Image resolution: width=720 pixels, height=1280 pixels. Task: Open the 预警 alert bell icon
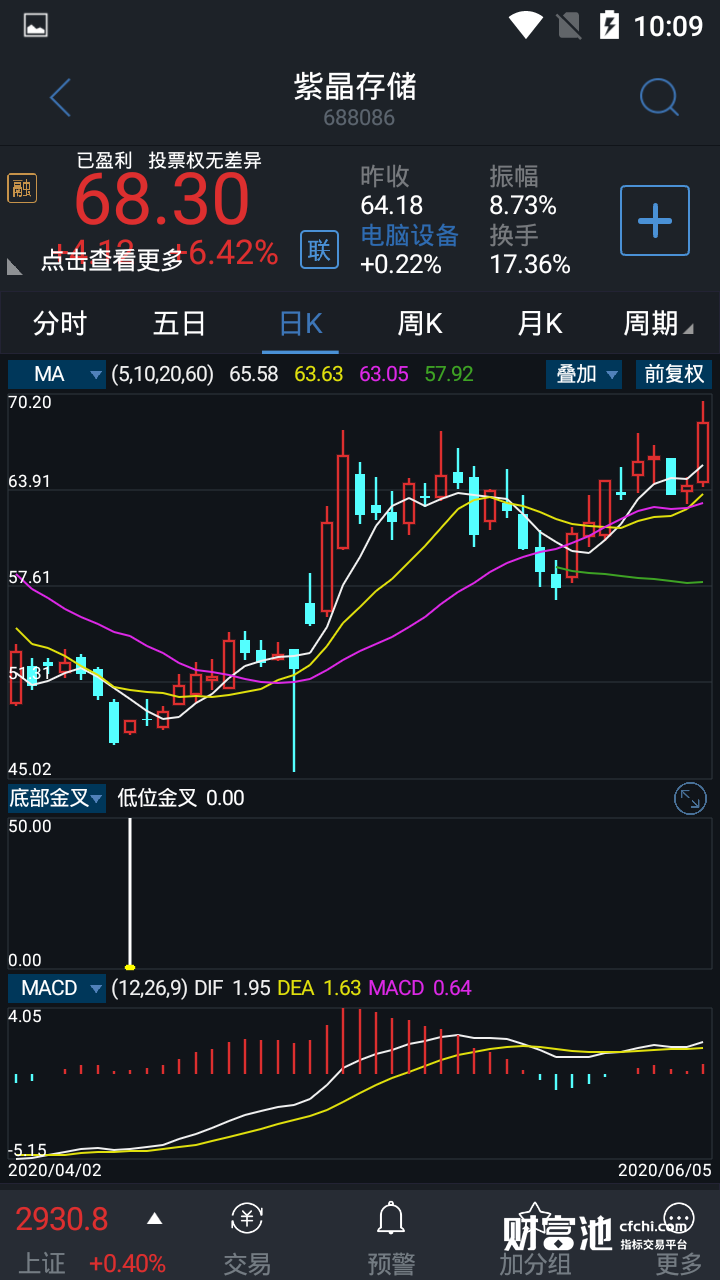click(x=391, y=1238)
